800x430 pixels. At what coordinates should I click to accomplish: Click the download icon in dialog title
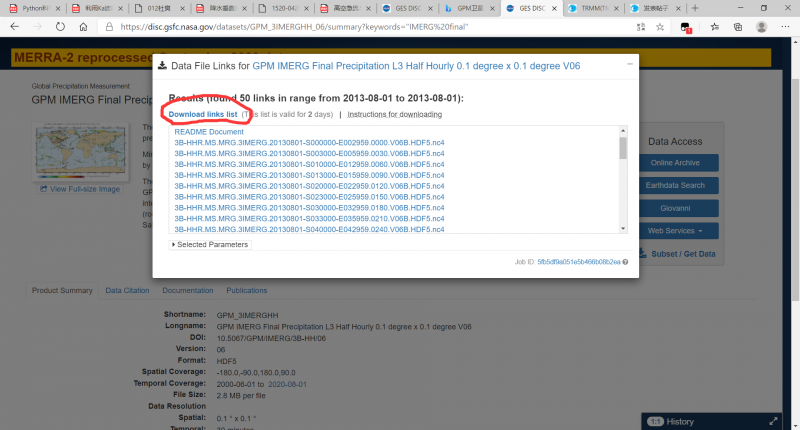pos(162,66)
